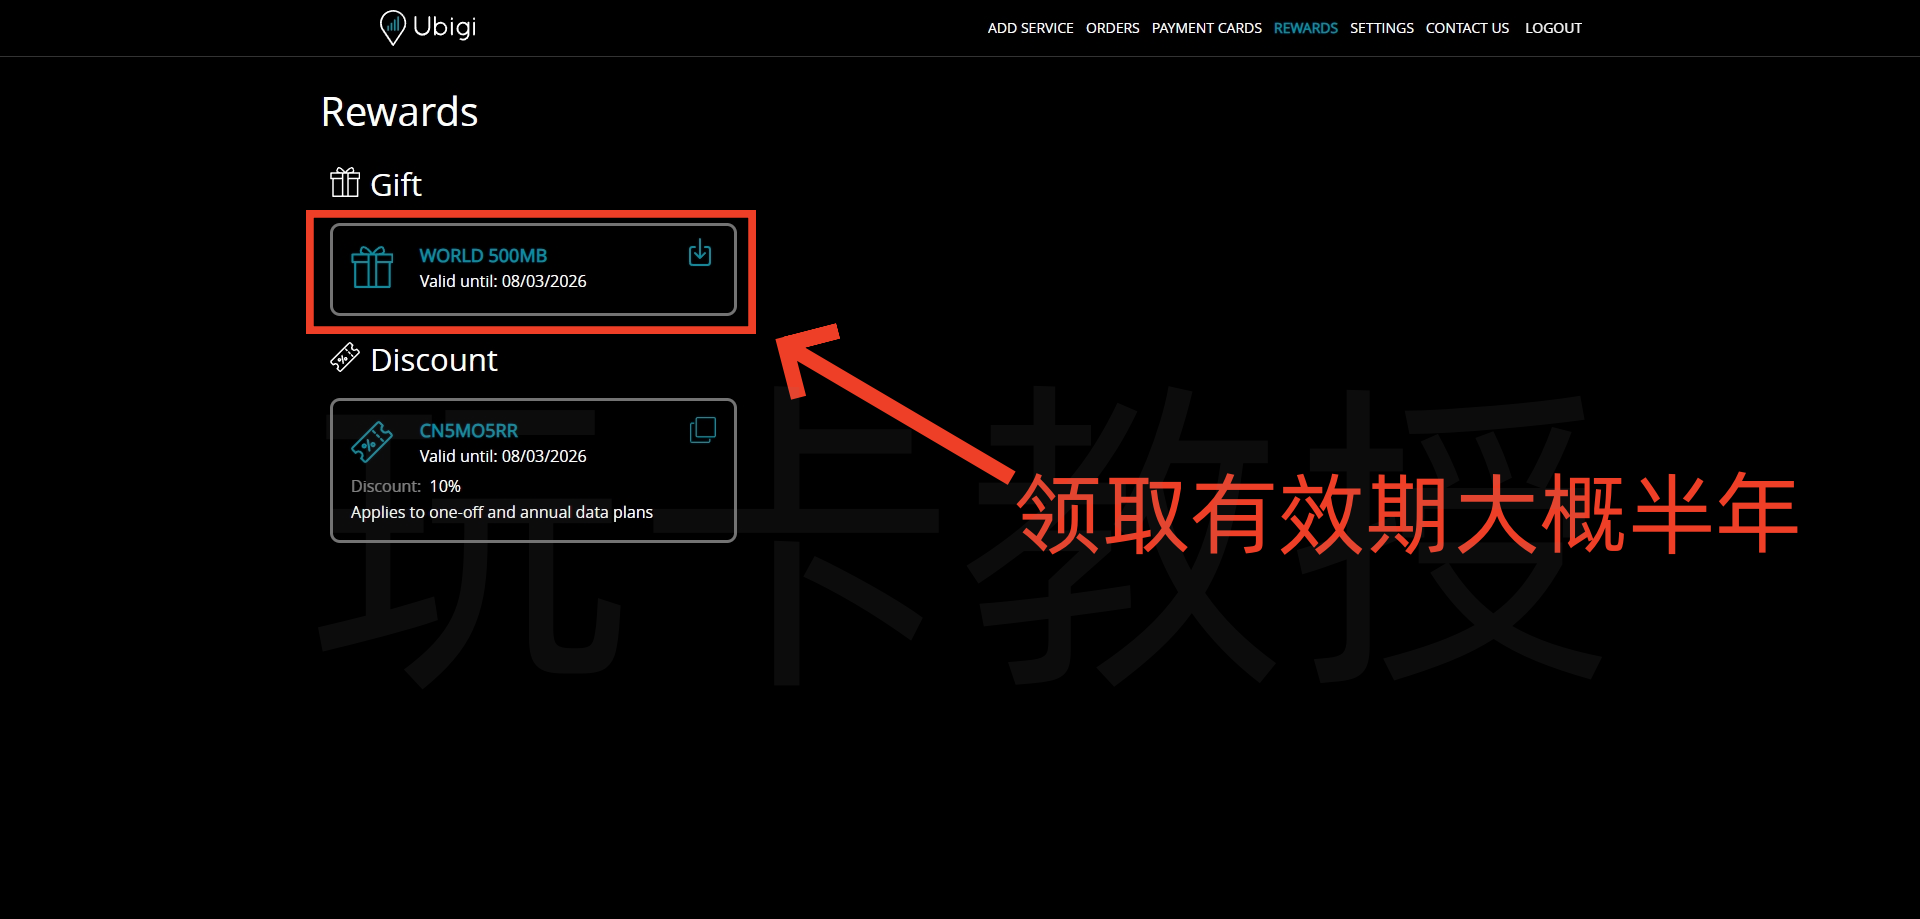Click the coupon ticket icon in the discount card
The image size is (1920, 919).
(372, 441)
